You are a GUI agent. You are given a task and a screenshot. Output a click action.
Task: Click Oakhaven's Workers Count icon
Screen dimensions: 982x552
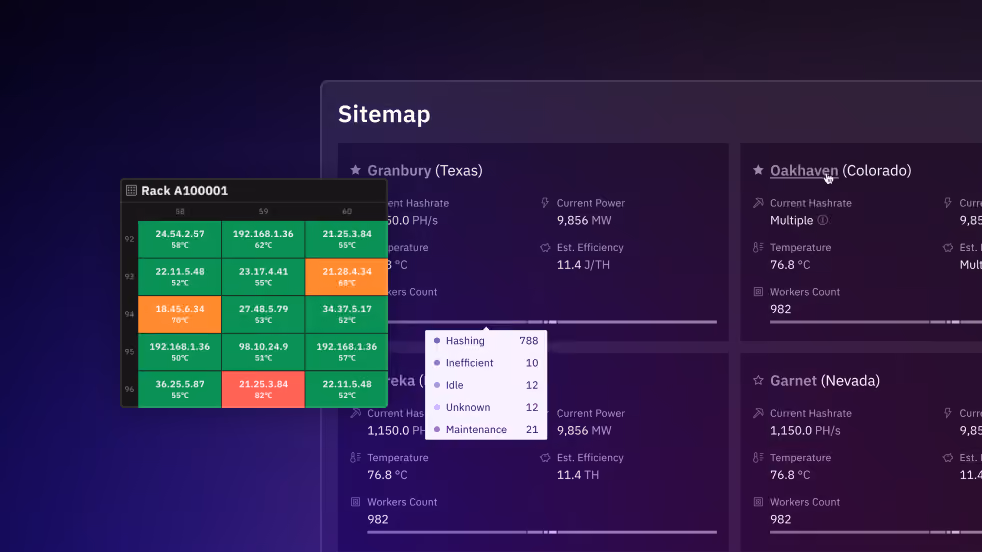coord(758,292)
